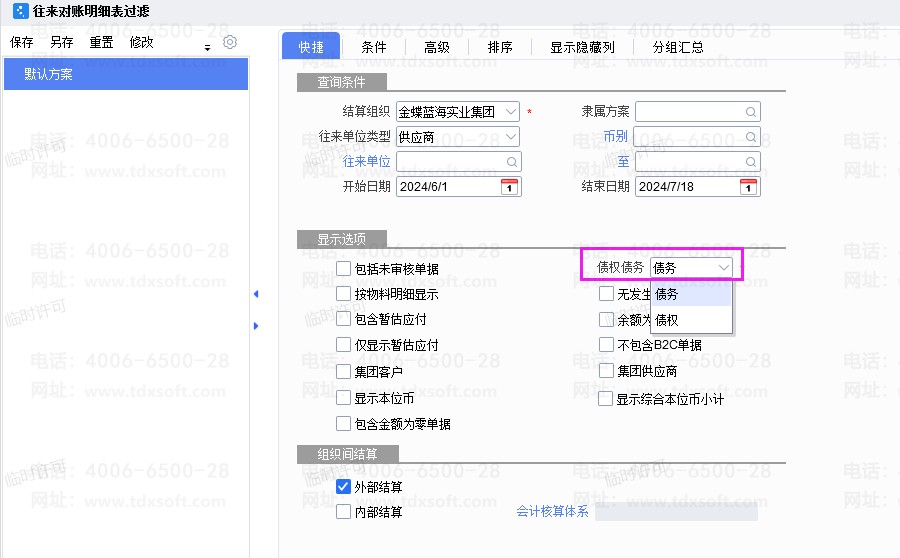Click search icon in 至 field
This screenshot has width=900, height=558.
(x=750, y=162)
